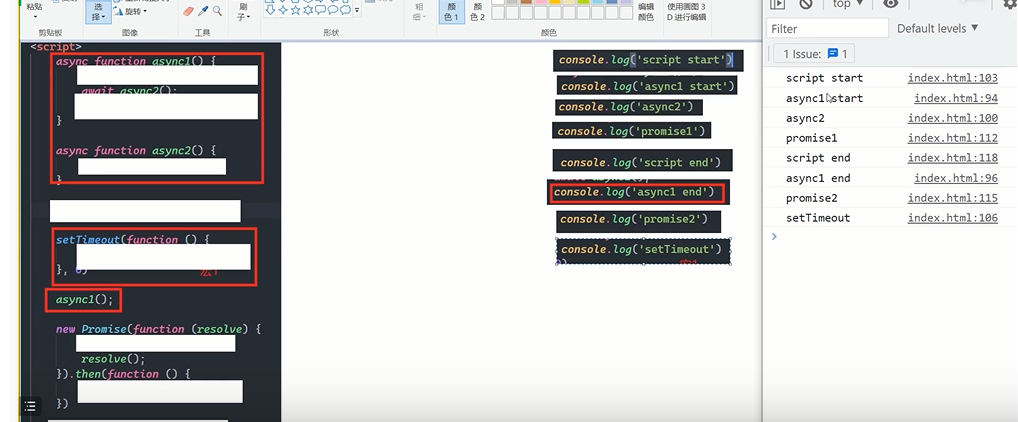The width and height of the screenshot is (1018, 422).
Task: Open the top JavaScript context dropdown
Action: [x=848, y=4]
